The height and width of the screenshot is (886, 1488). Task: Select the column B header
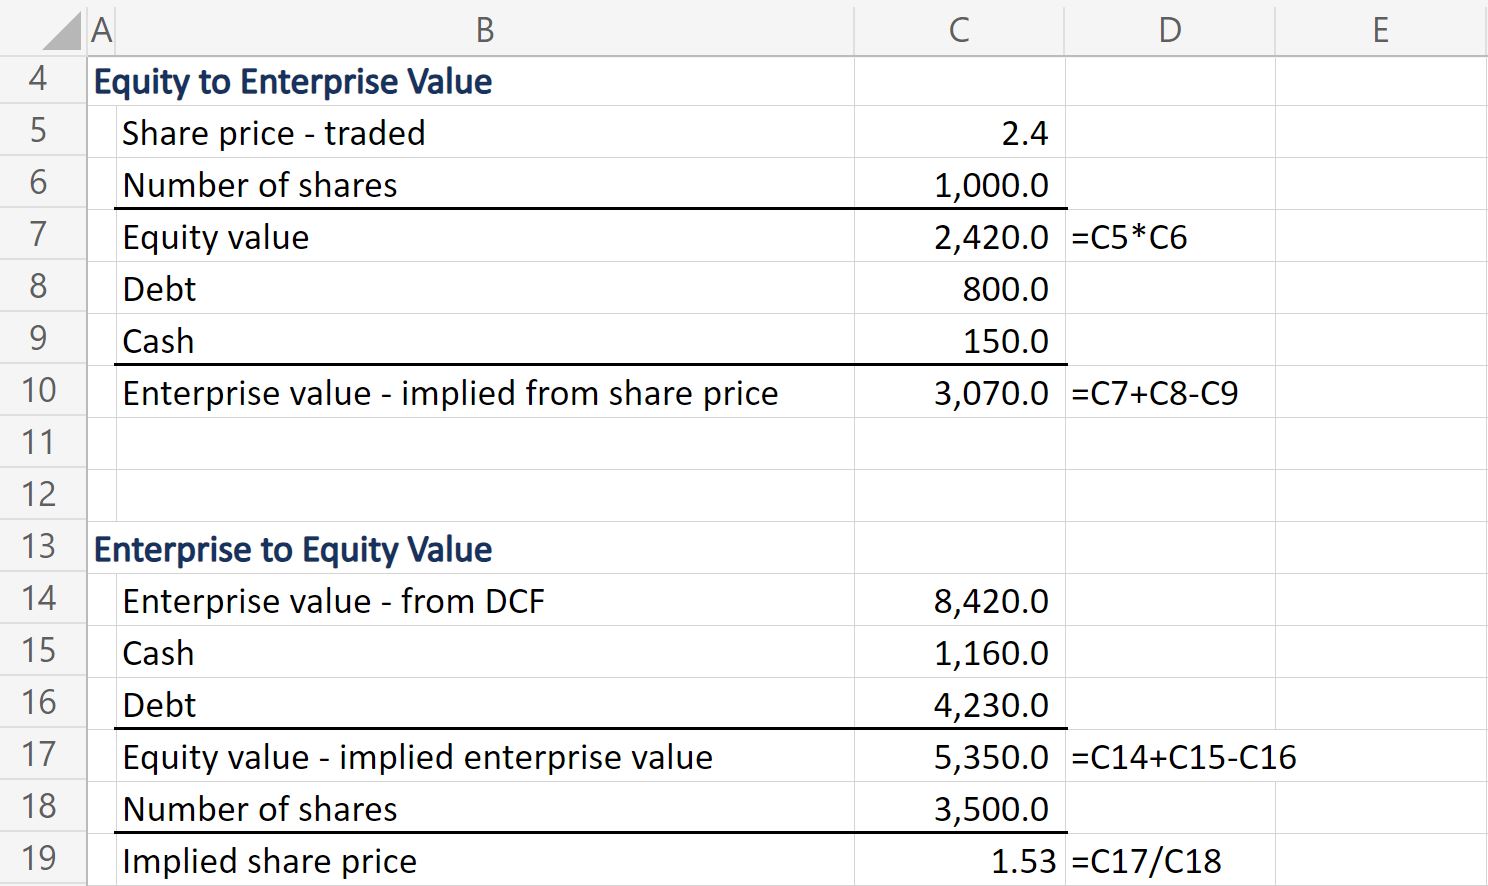click(x=485, y=30)
